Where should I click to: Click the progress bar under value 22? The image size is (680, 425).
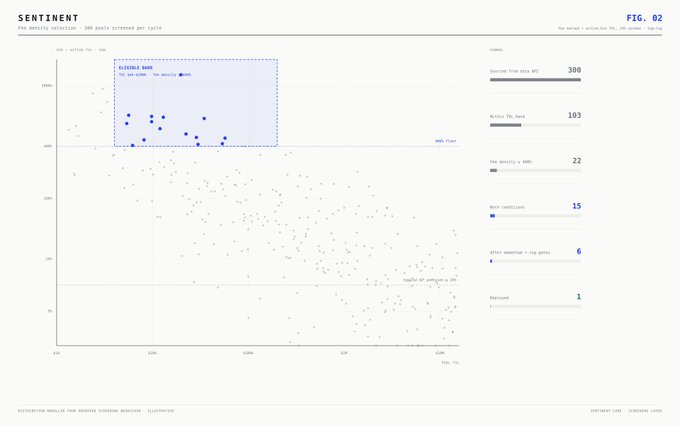click(535, 170)
